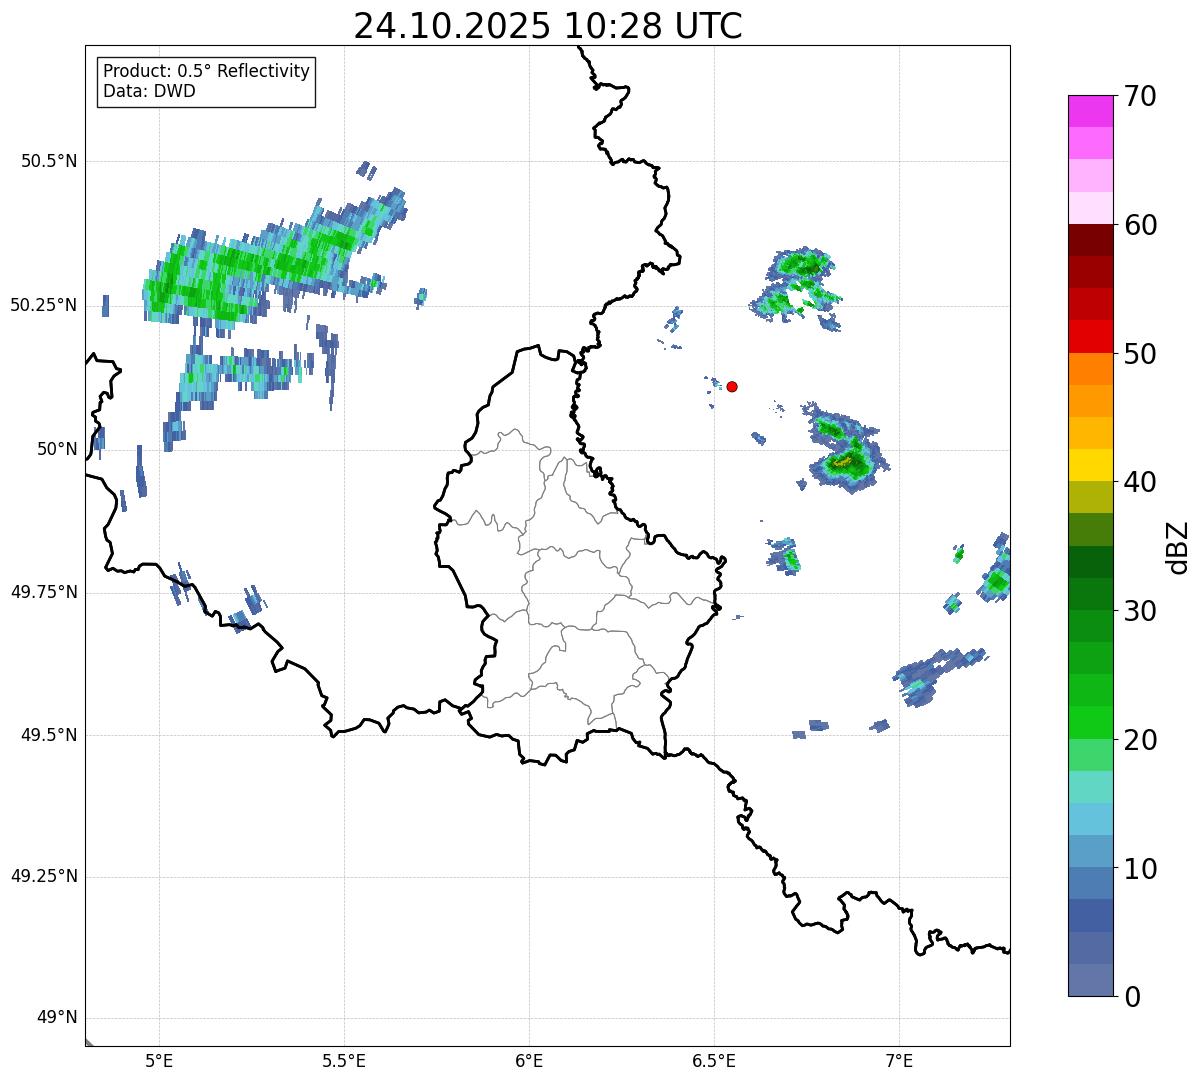Viewport: 1202px width, 1081px height.
Task: Click the '49.75°N' latitude label
Action: point(44,592)
